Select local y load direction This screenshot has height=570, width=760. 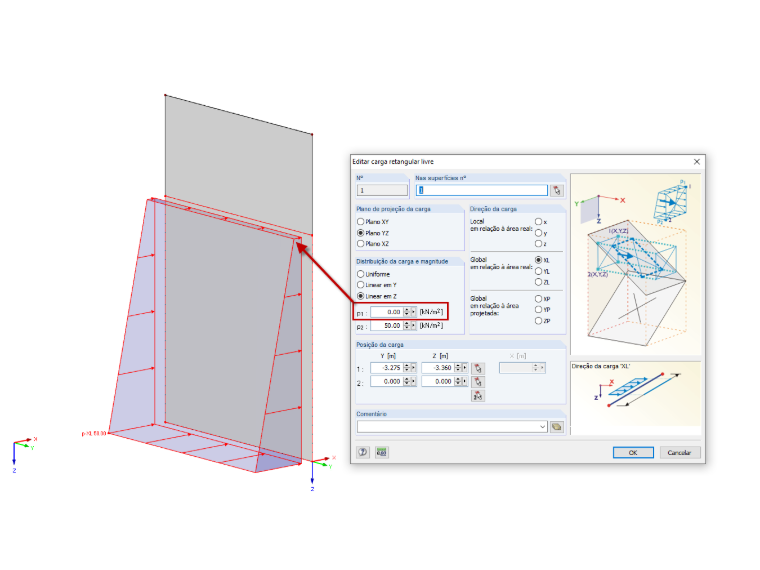coord(538,233)
